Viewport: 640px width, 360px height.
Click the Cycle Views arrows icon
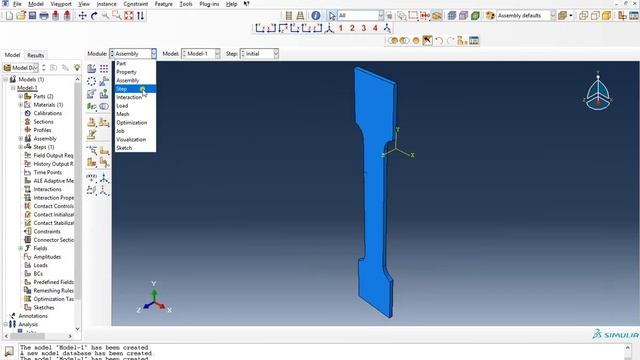pyautogui.click(x=140, y=16)
